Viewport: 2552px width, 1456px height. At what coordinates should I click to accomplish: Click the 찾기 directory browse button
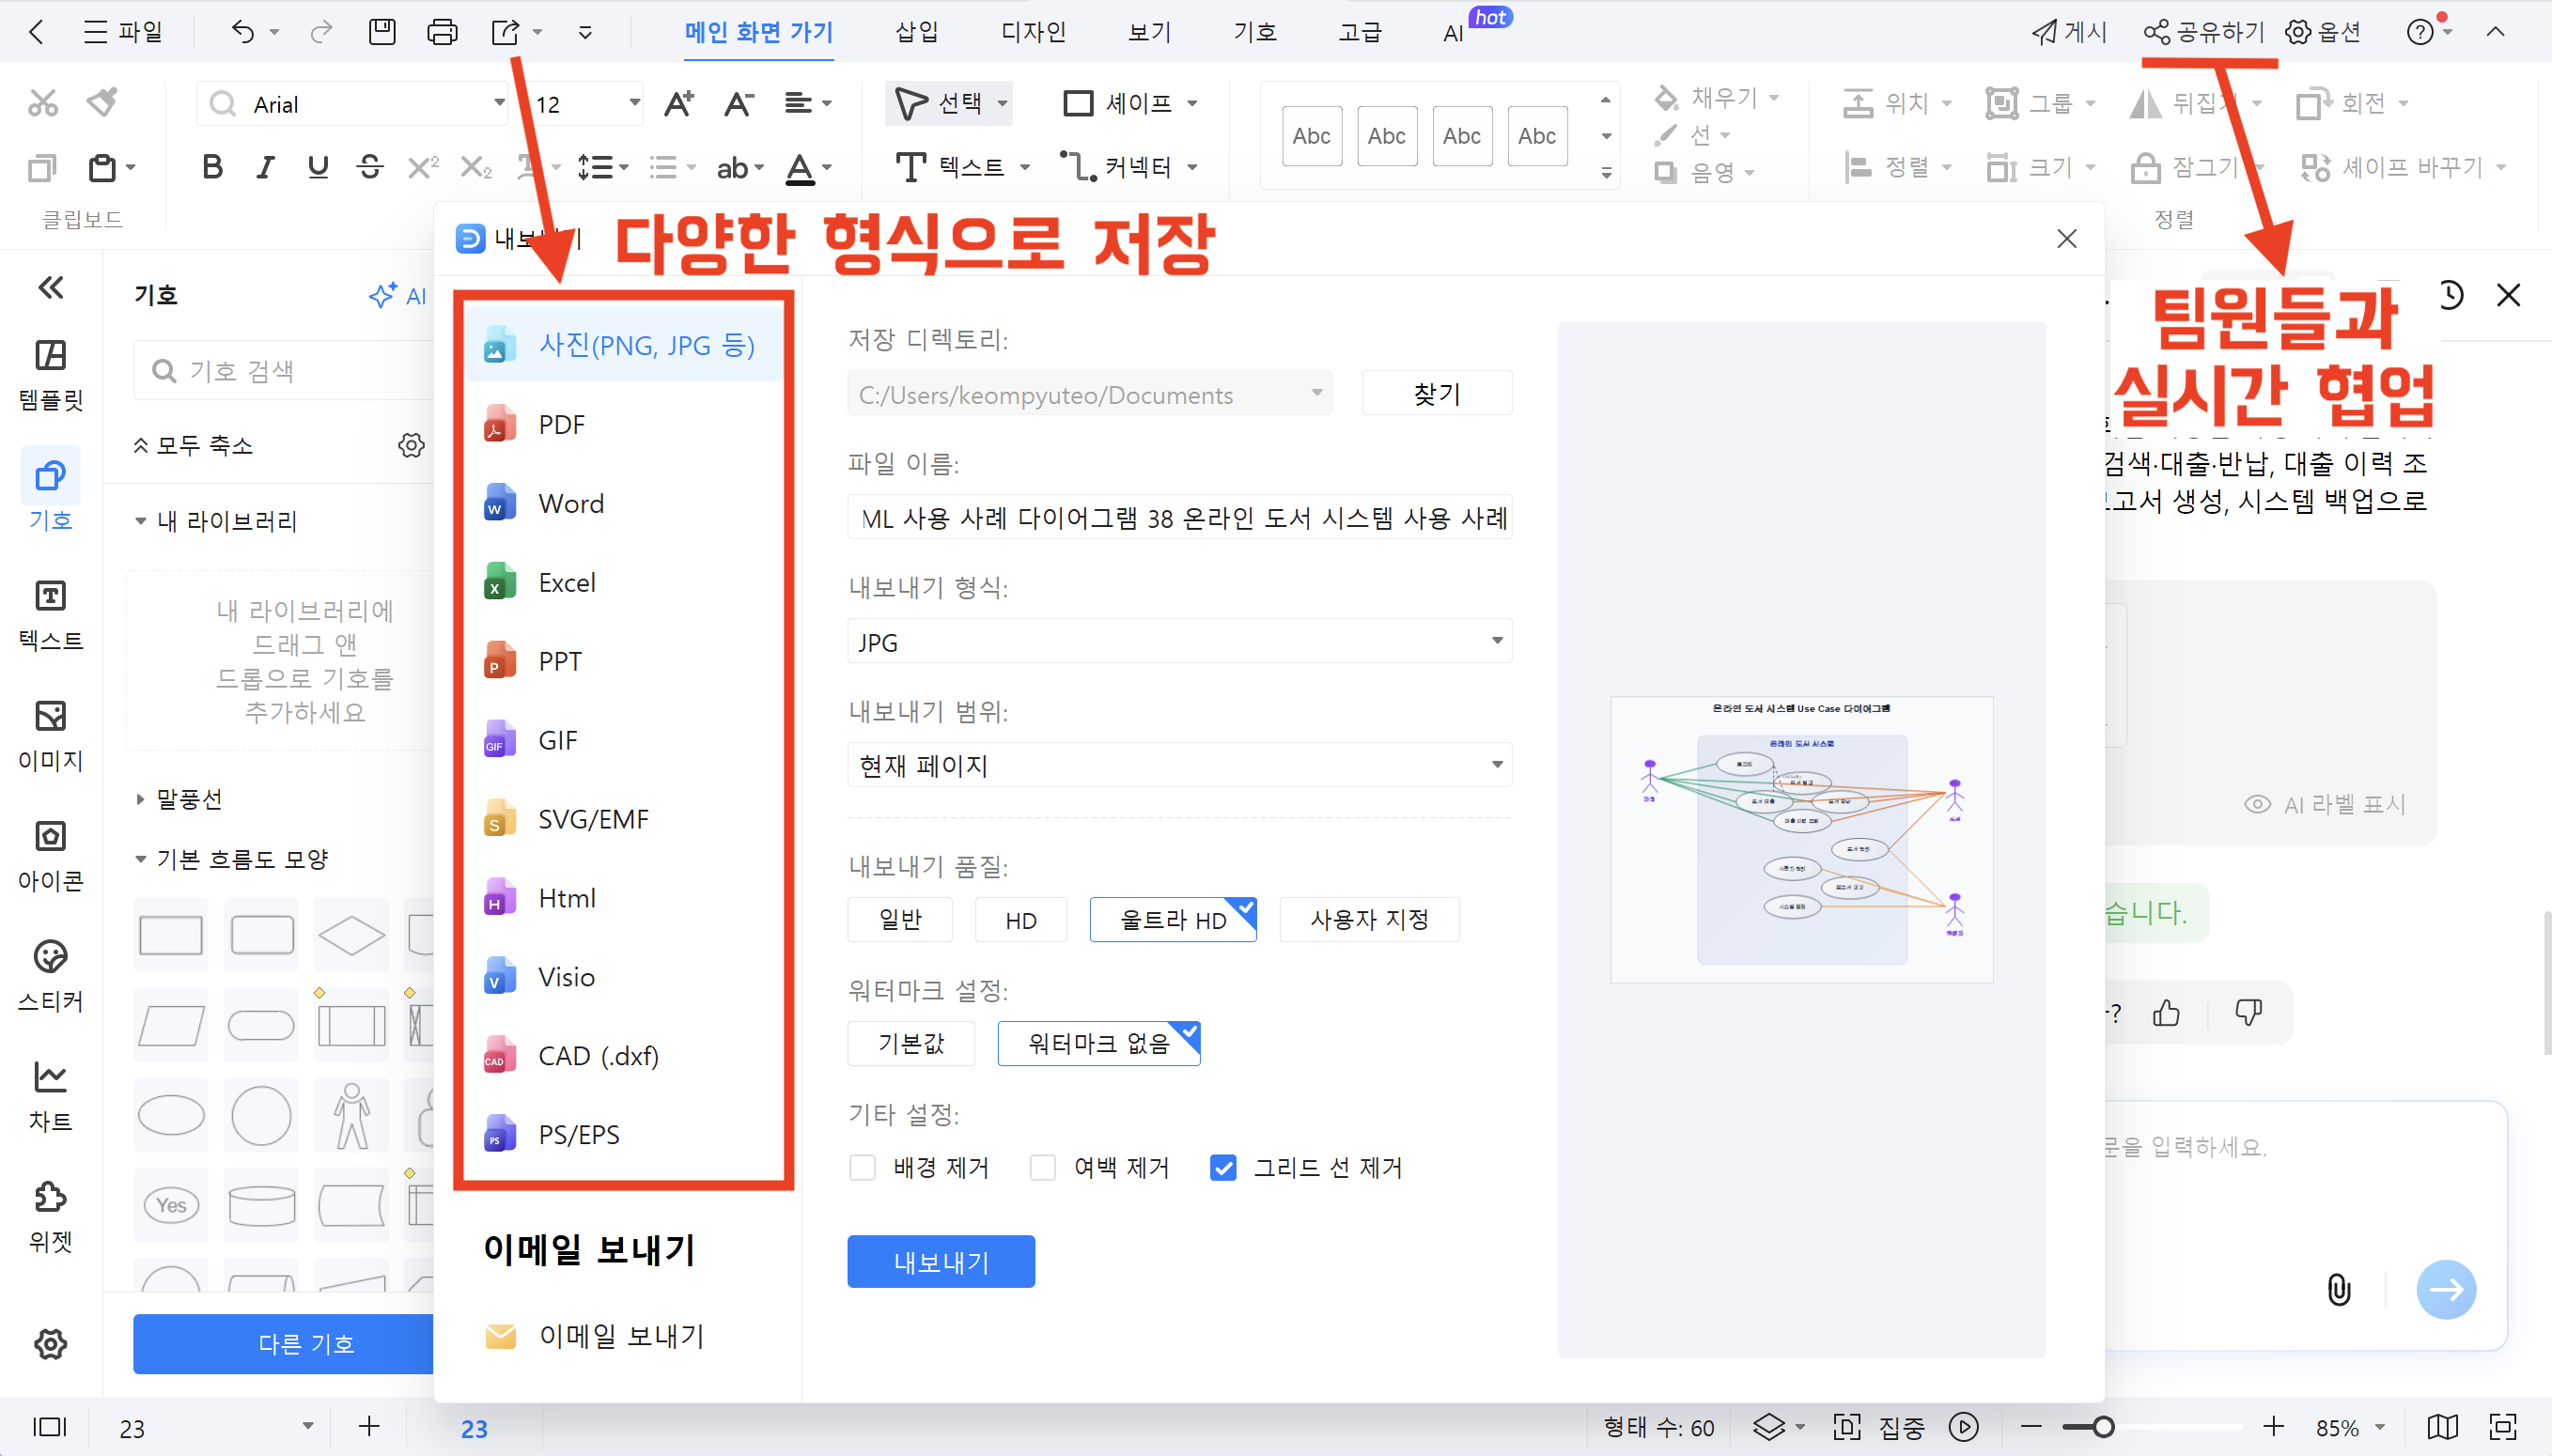click(1436, 393)
